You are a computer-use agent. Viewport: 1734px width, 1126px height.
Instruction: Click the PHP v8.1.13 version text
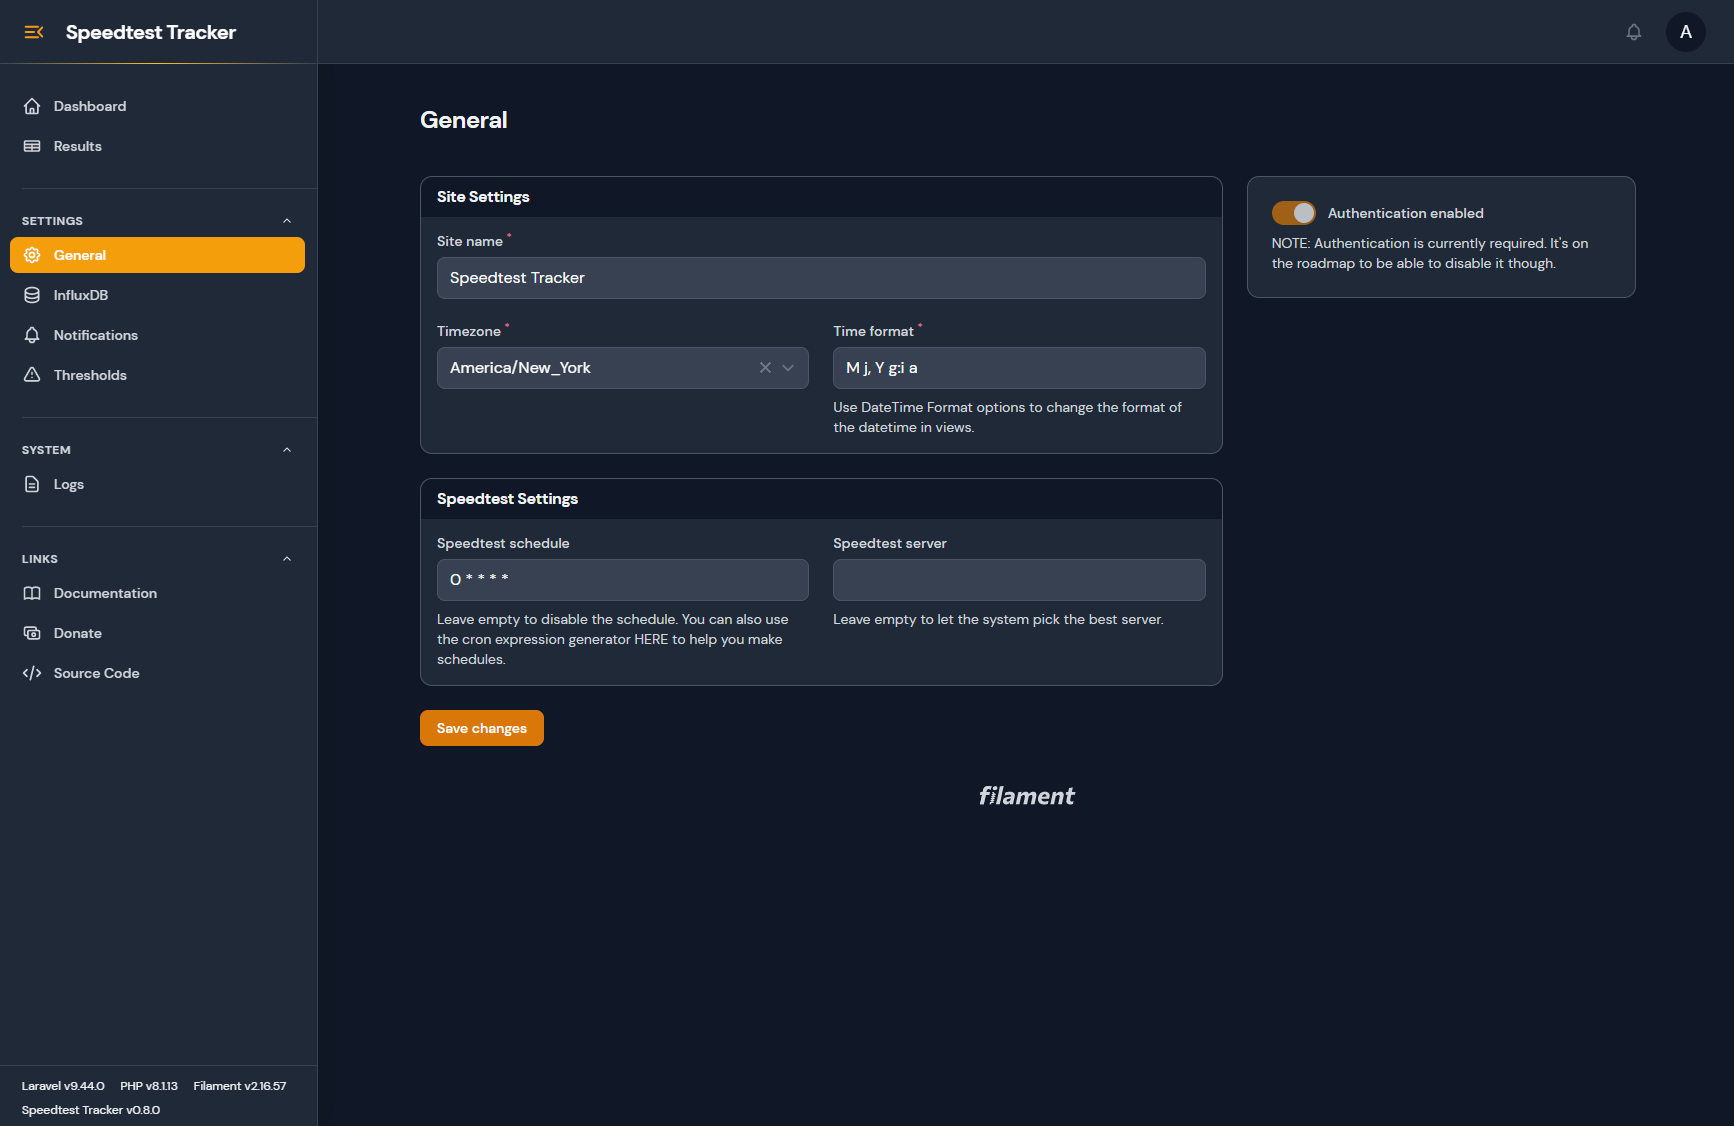click(149, 1086)
